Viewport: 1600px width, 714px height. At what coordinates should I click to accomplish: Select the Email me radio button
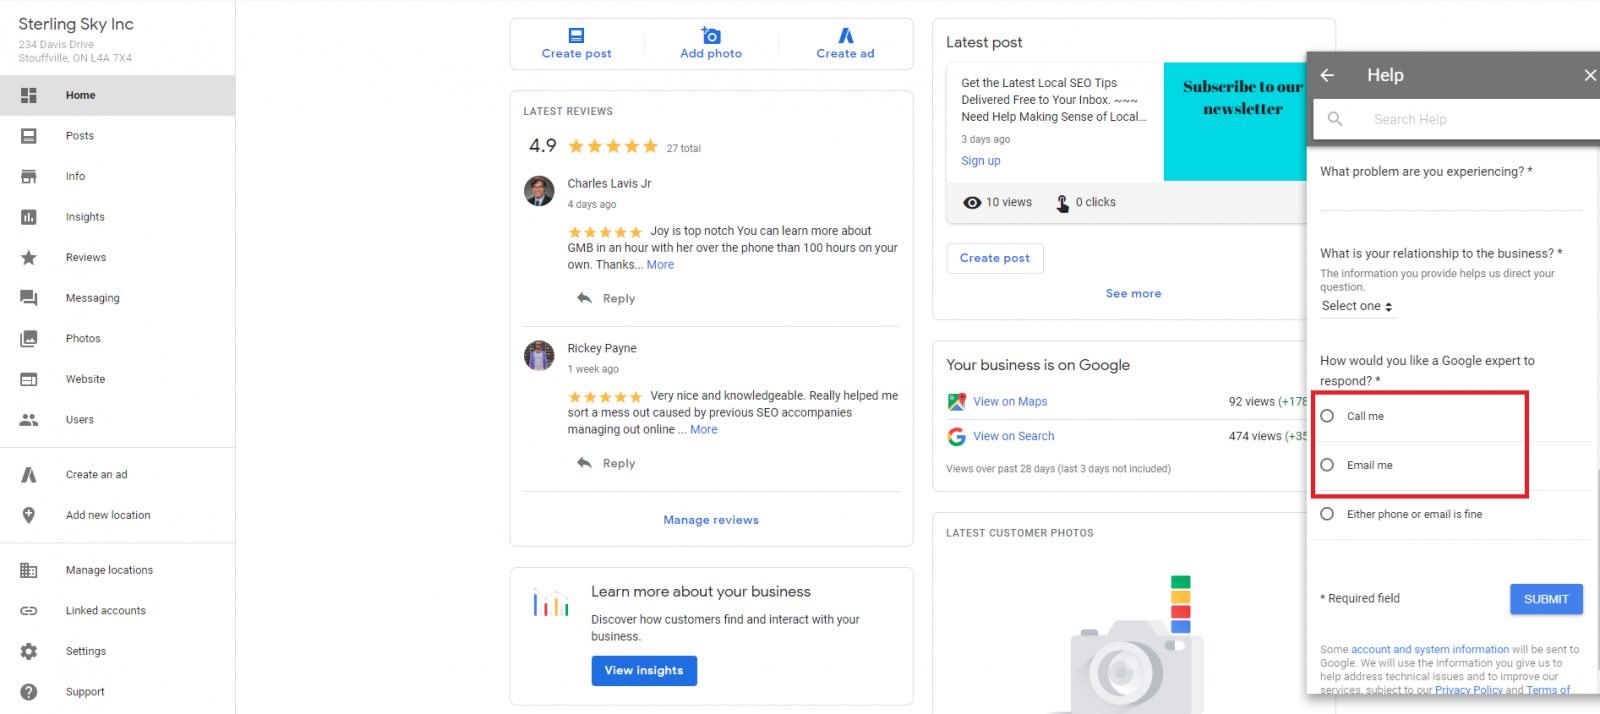(x=1327, y=465)
